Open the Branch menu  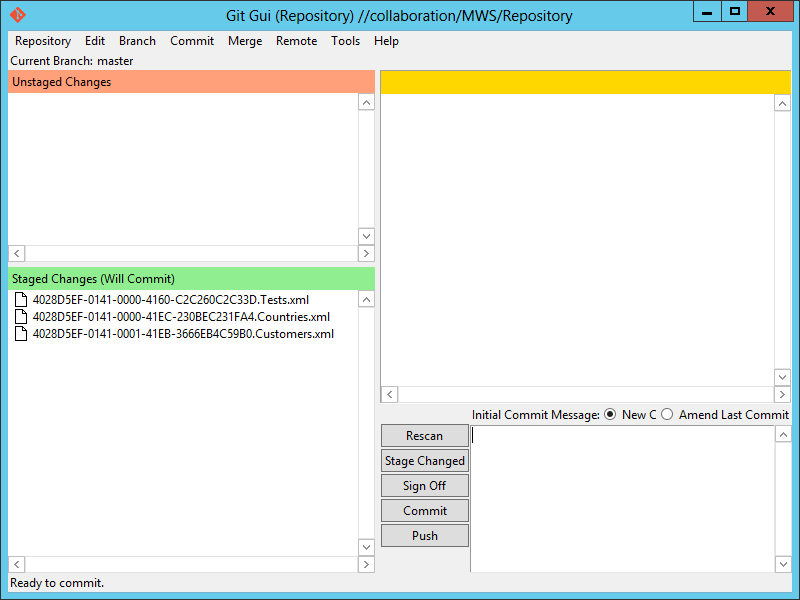[x=137, y=41]
